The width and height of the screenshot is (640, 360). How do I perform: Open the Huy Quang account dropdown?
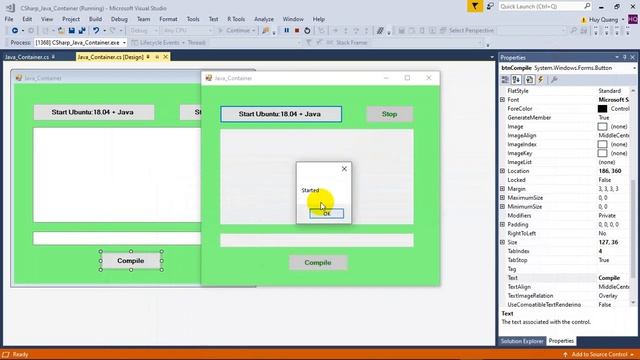623,20
